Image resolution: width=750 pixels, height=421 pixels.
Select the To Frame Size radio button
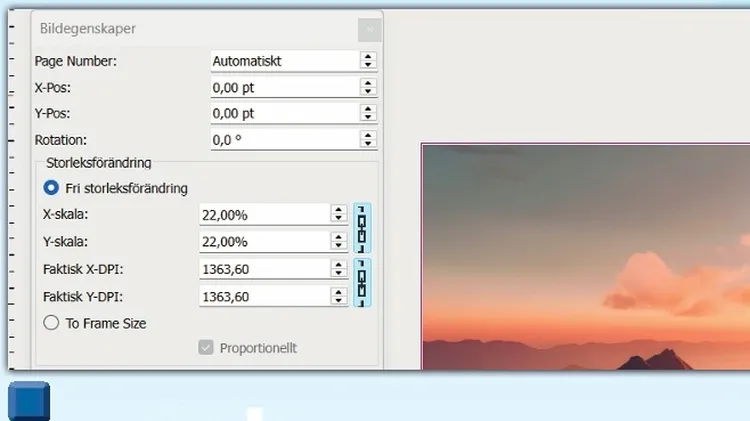tap(51, 323)
